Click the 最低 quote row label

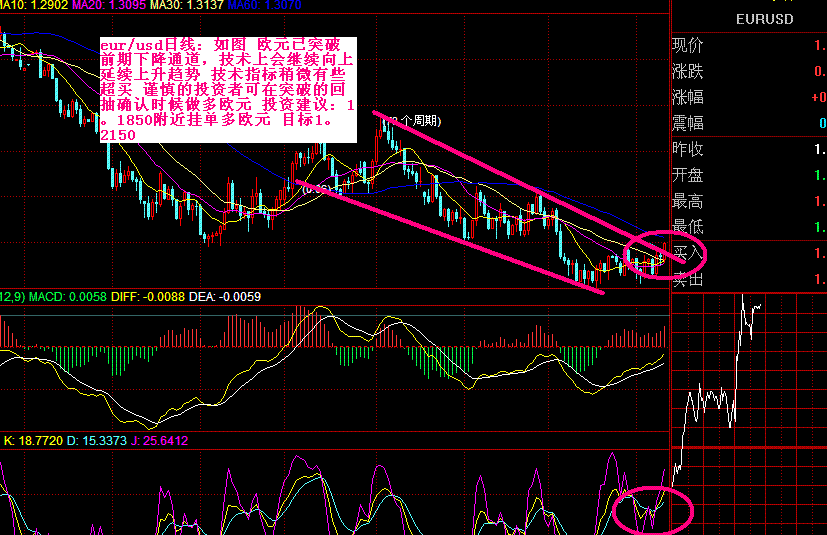(x=688, y=227)
